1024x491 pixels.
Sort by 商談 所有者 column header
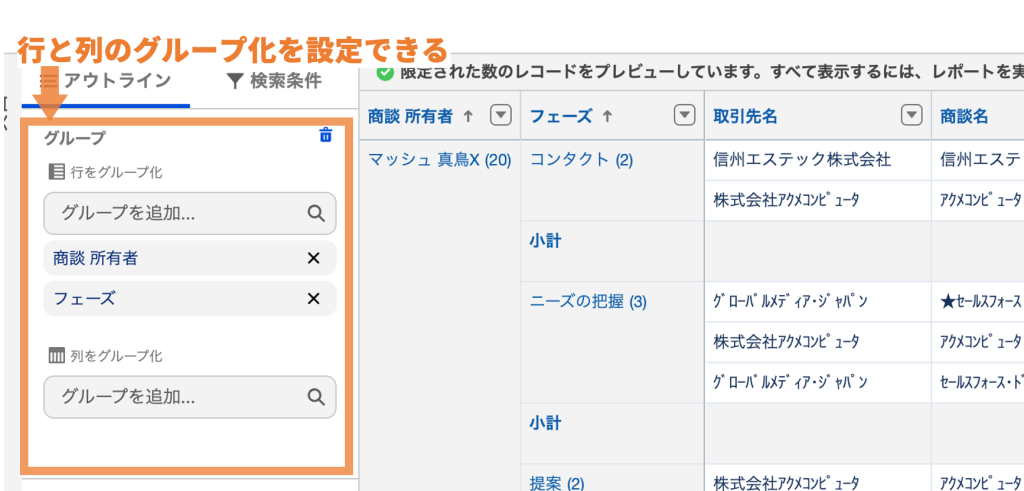point(410,116)
